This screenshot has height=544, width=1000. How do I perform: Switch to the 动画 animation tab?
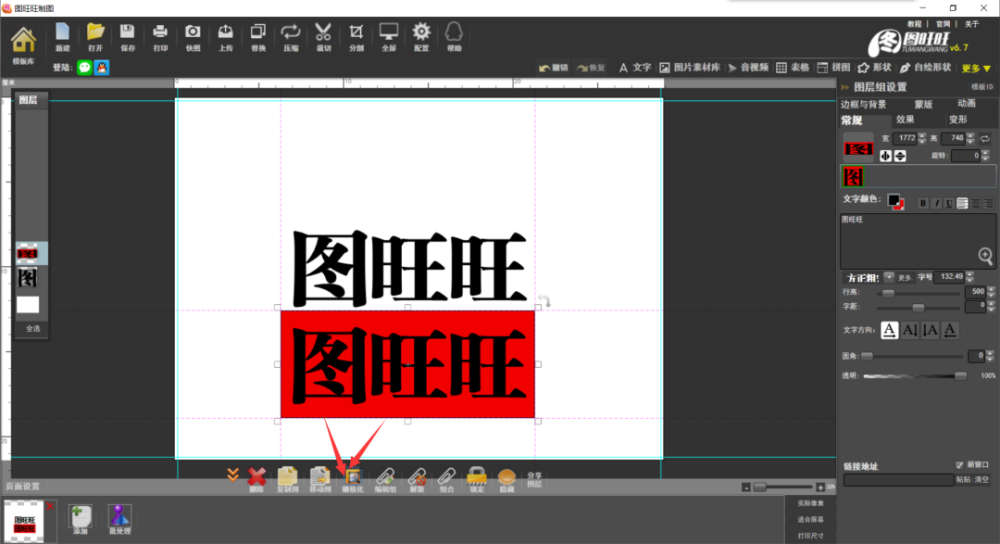tap(966, 103)
